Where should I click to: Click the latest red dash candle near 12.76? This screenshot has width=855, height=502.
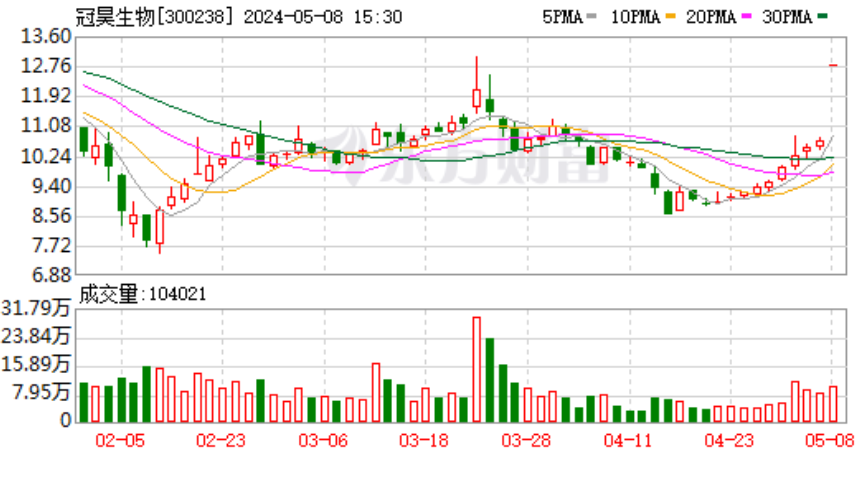click(833, 65)
